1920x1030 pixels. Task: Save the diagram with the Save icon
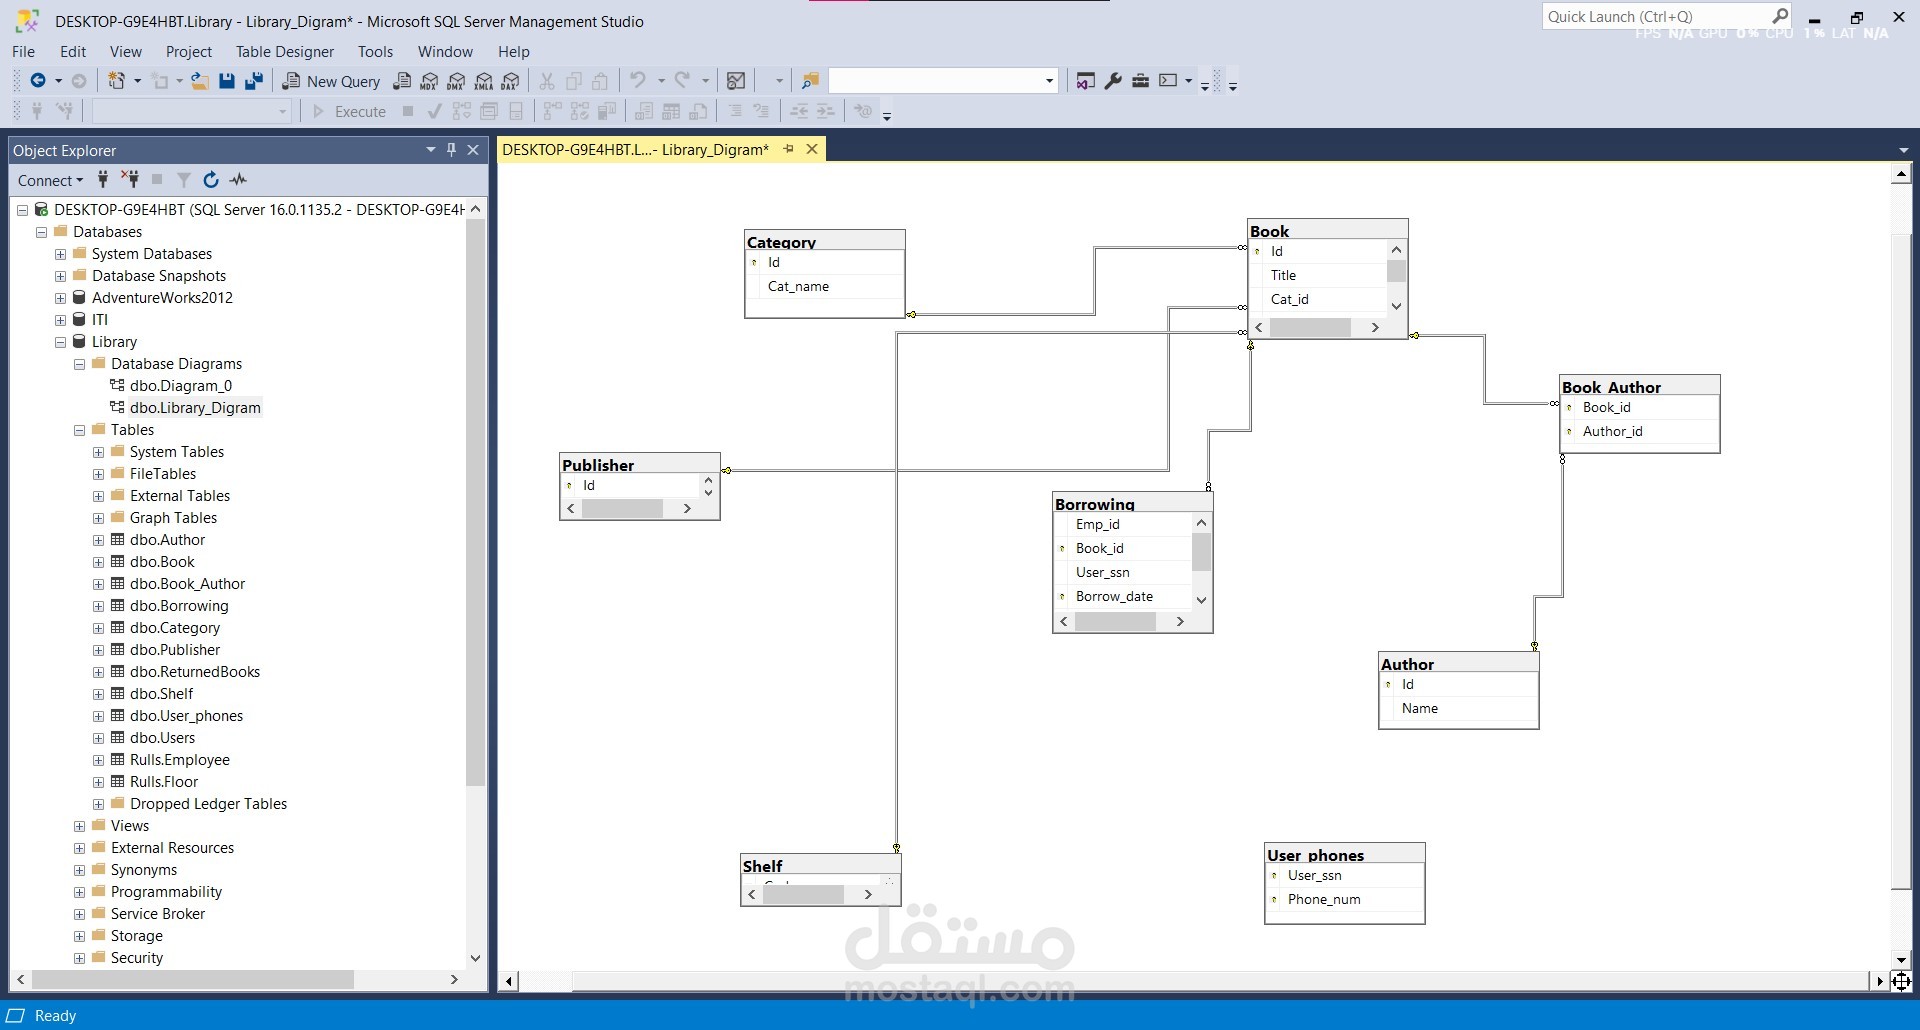click(227, 81)
